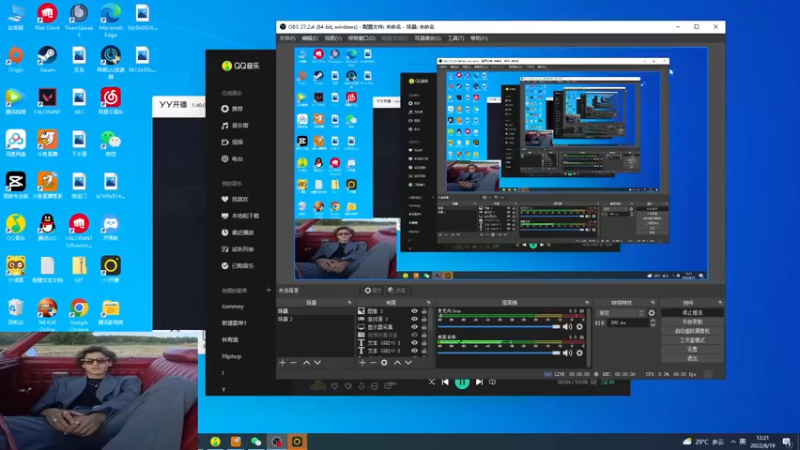Open OBS 停靠窗口(D) menu

(x=361, y=38)
